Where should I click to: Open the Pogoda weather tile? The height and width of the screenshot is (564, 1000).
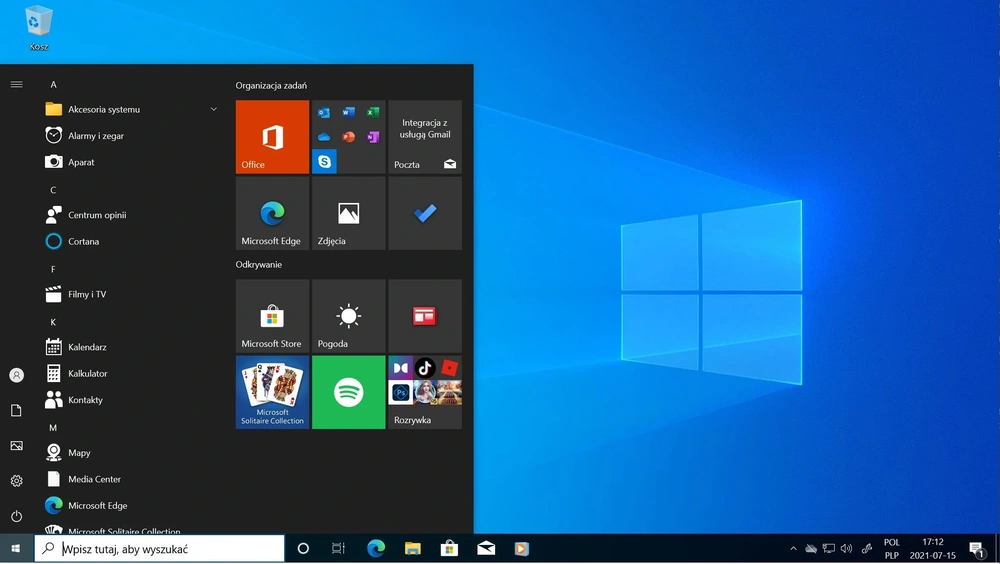[x=349, y=316]
